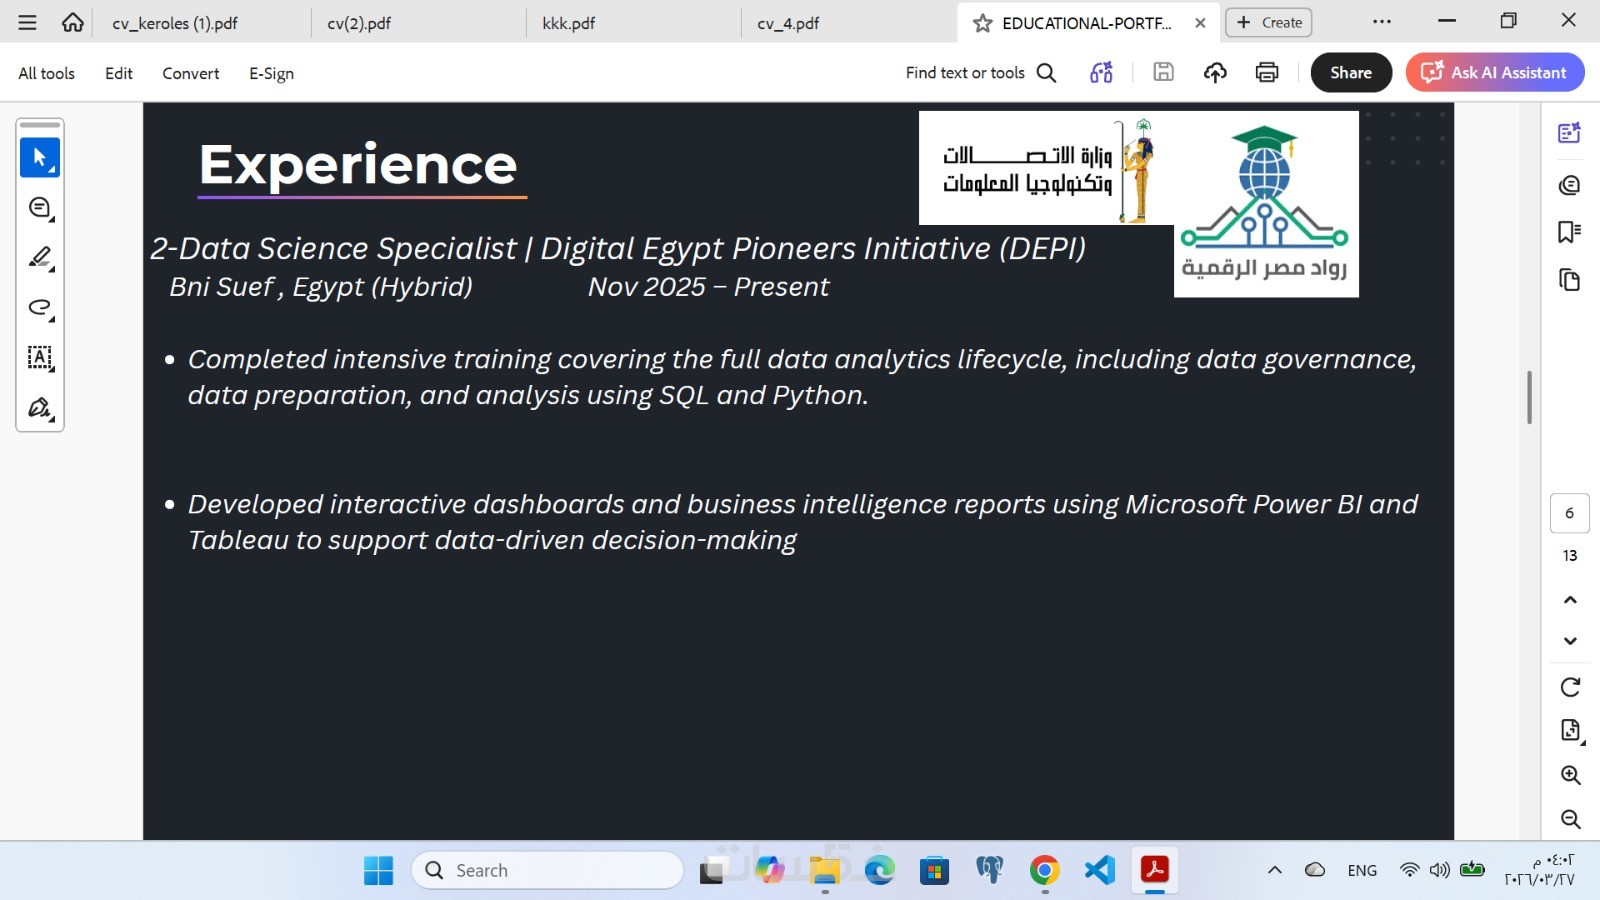Open File Explorer from taskbar
Screen dimensions: 1600x900
(x=824, y=870)
